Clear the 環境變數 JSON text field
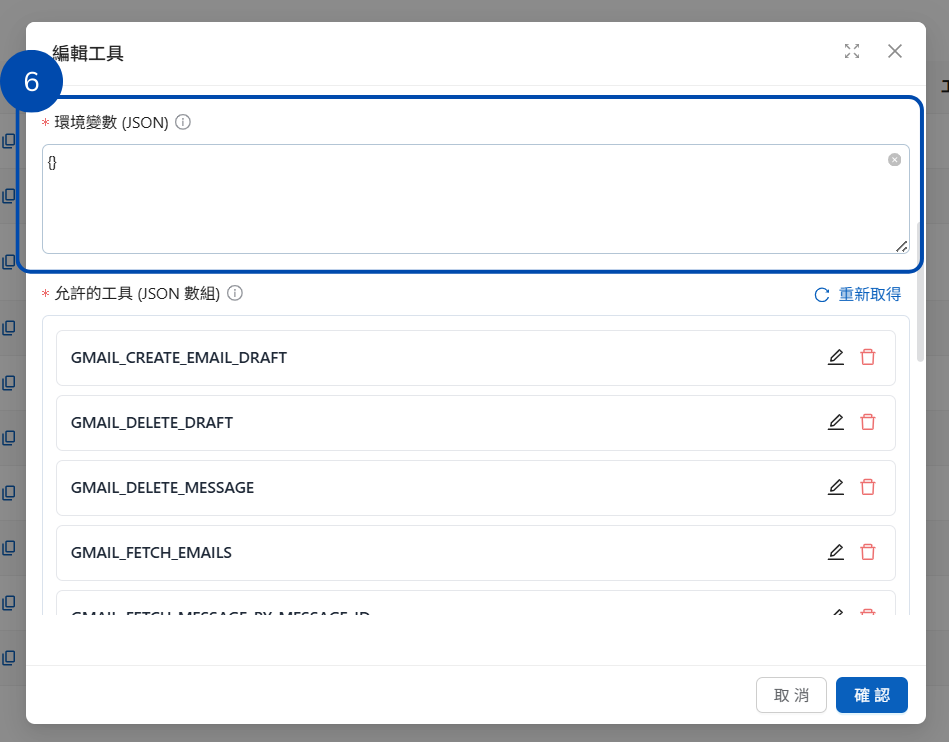This screenshot has height=742, width=949. [894, 160]
